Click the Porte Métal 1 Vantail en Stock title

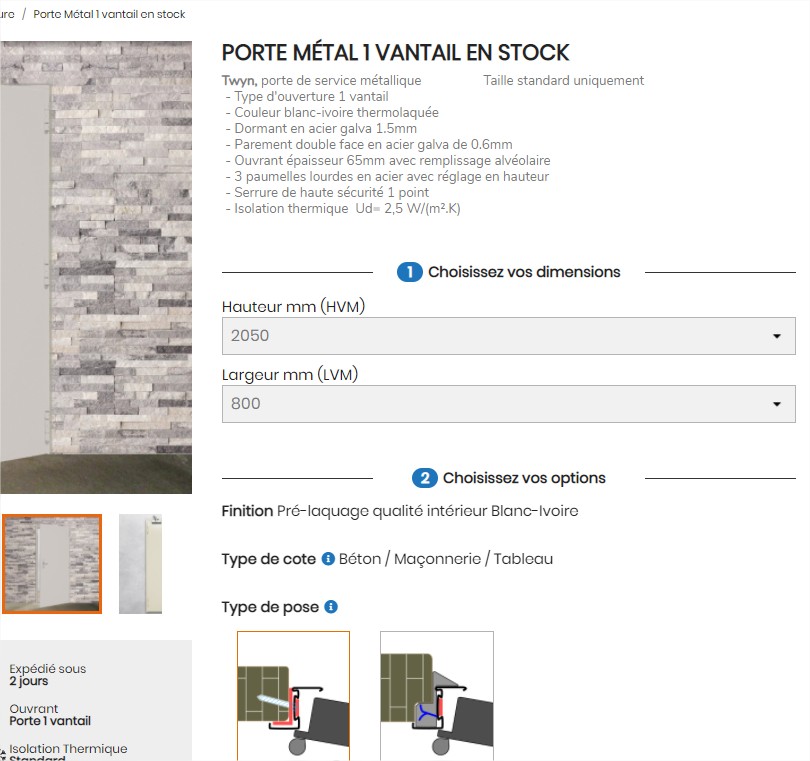tap(395, 53)
